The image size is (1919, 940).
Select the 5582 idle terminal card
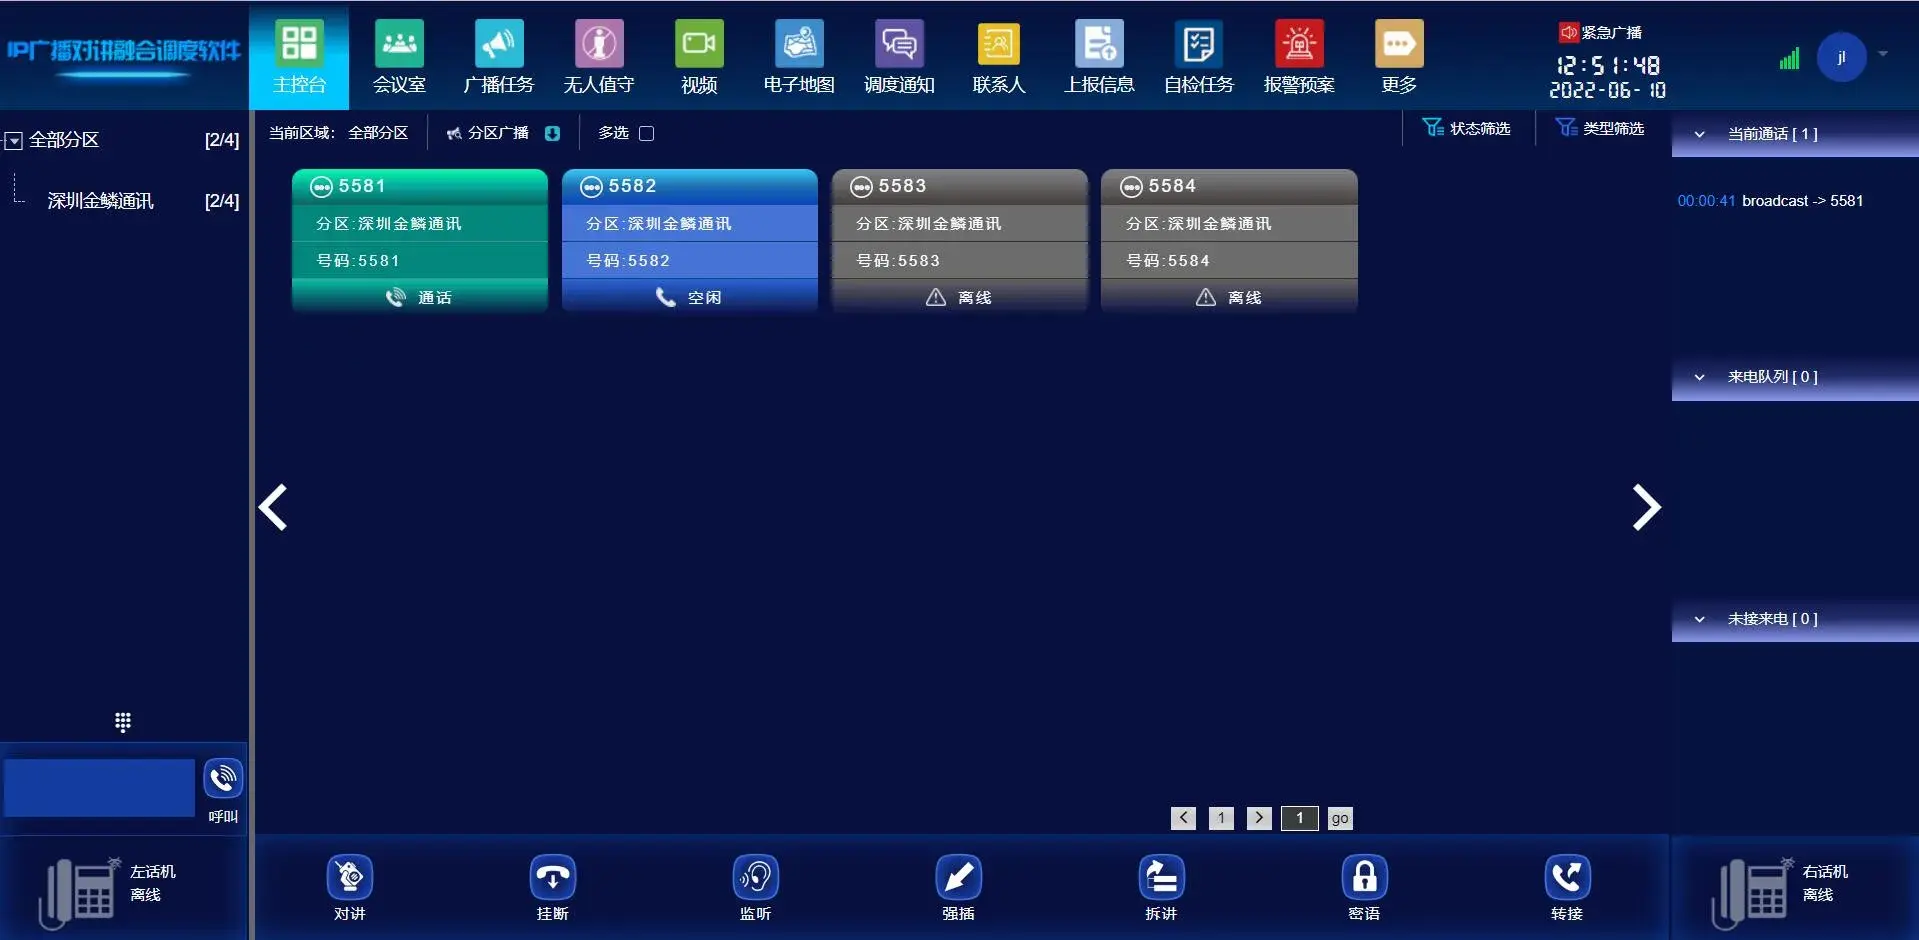[690, 241]
